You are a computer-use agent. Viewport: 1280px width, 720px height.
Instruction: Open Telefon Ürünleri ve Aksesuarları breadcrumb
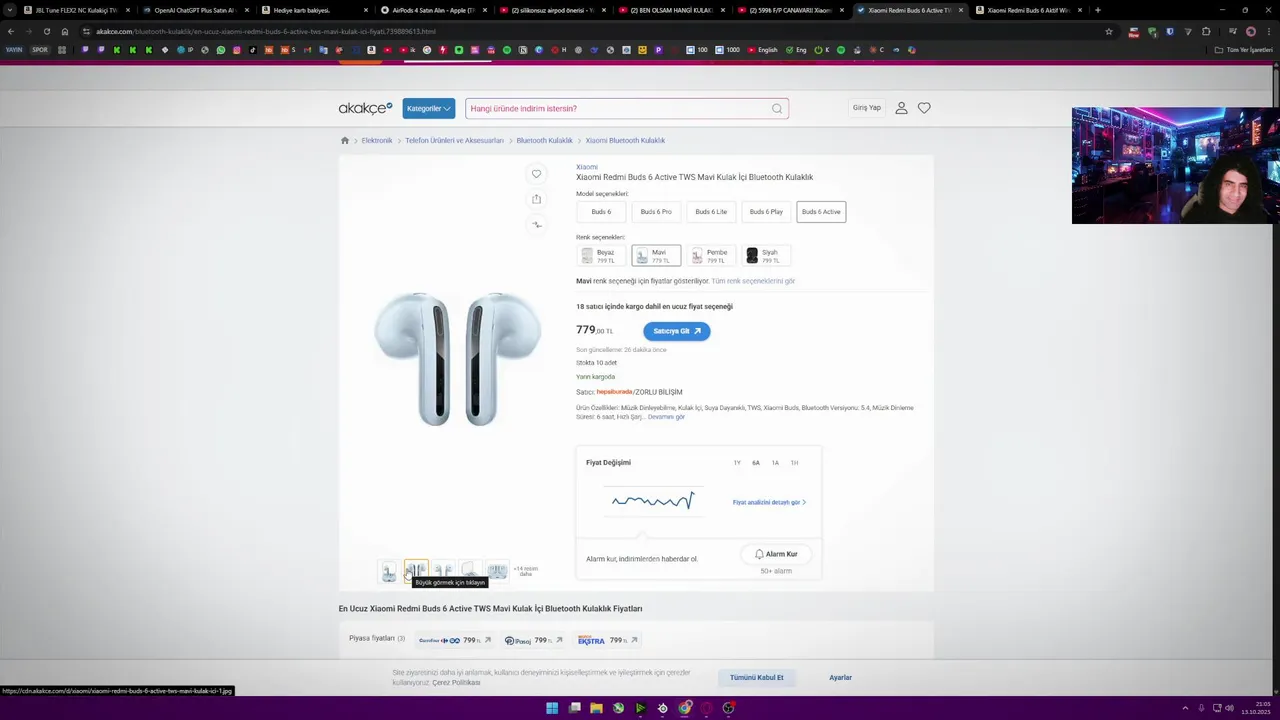[x=454, y=141]
